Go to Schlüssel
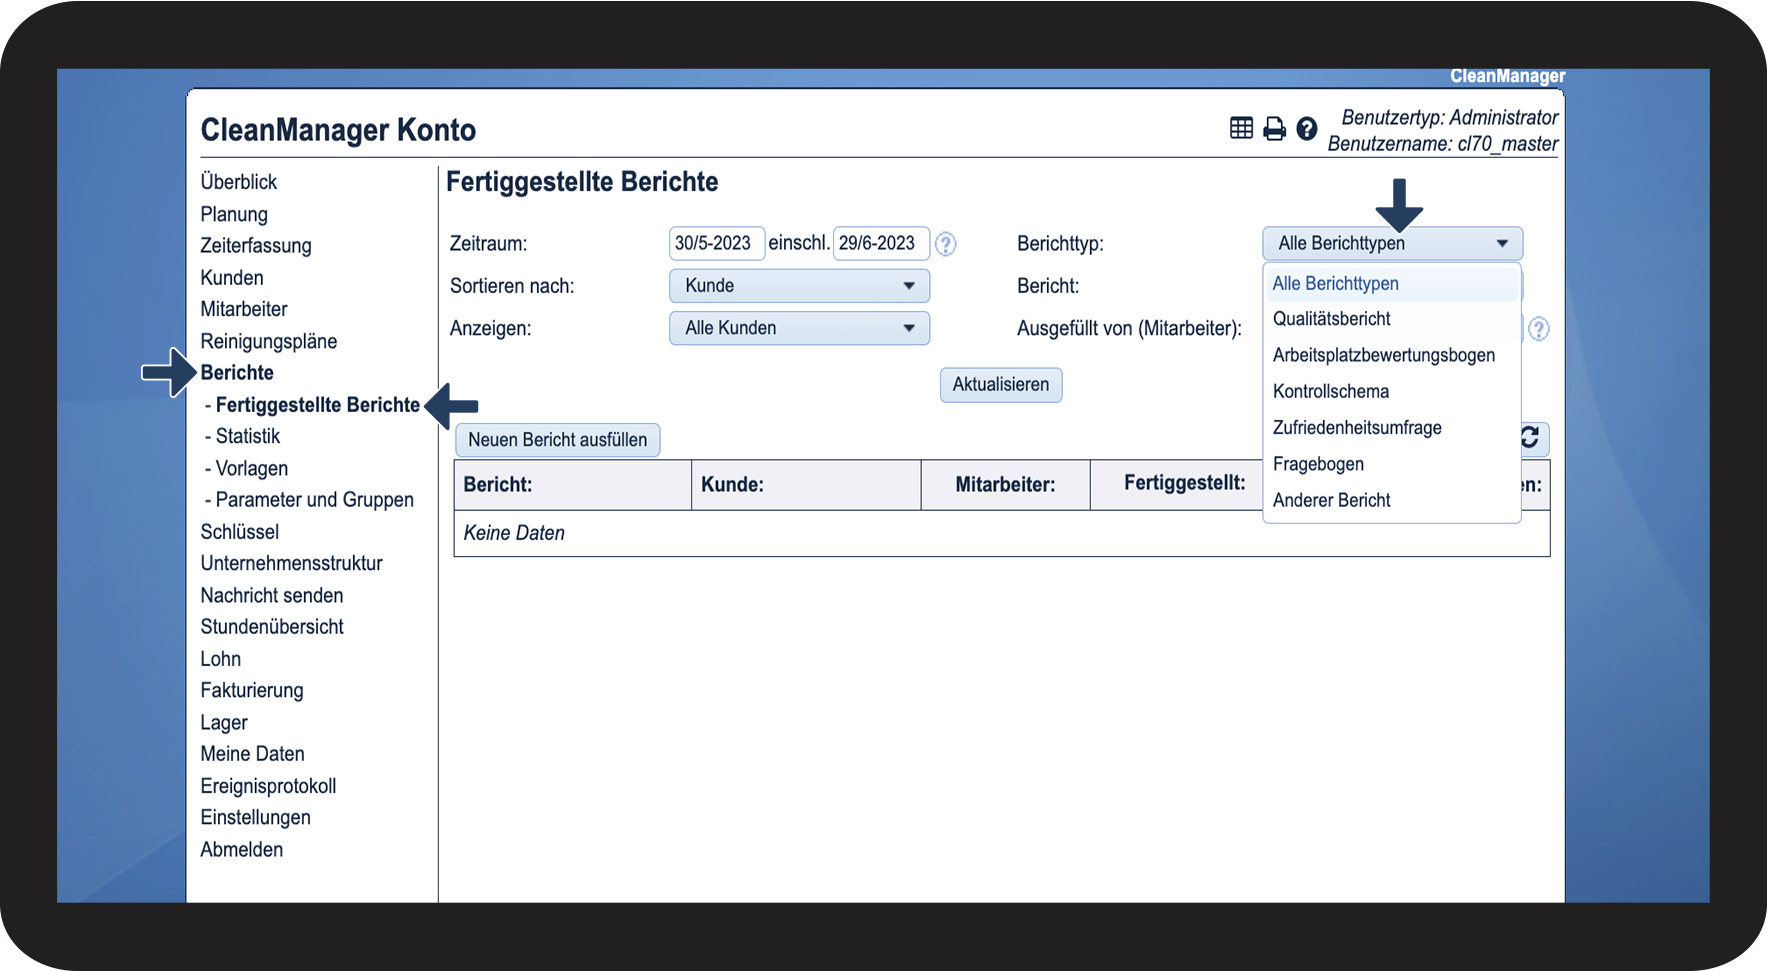This screenshot has height=971, width=1767. [x=240, y=532]
